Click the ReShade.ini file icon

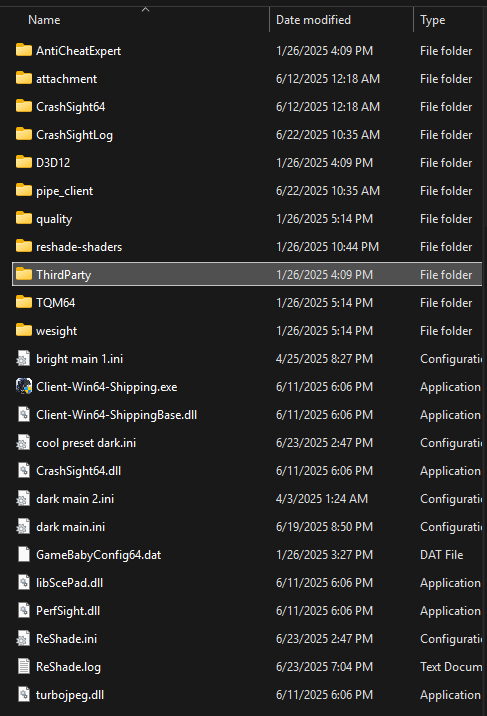point(24,638)
